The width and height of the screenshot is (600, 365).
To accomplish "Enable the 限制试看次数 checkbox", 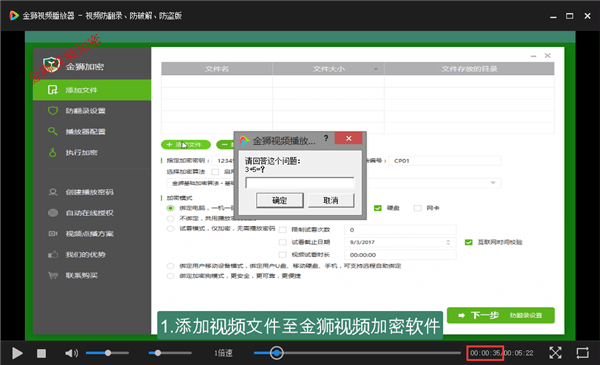I will pyautogui.click(x=283, y=230).
